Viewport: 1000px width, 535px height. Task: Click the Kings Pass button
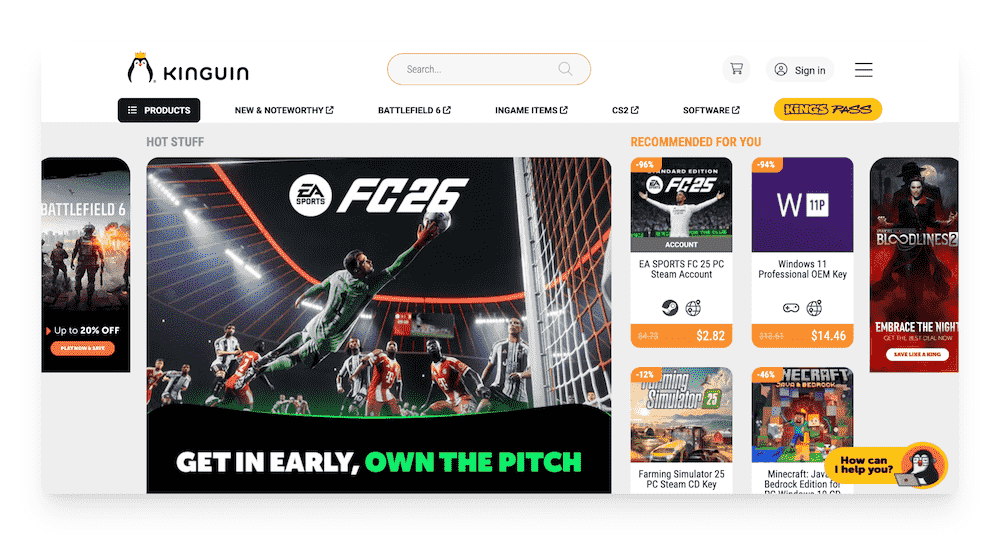click(828, 109)
